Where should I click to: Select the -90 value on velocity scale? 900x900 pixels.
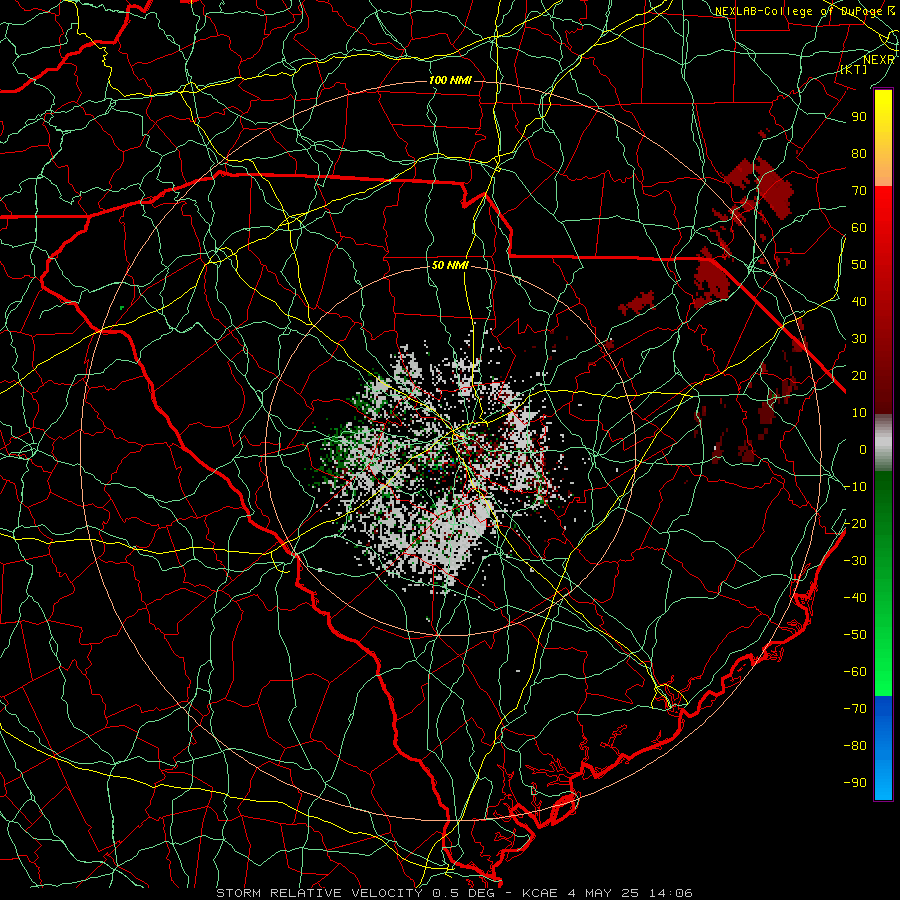pyautogui.click(x=855, y=783)
